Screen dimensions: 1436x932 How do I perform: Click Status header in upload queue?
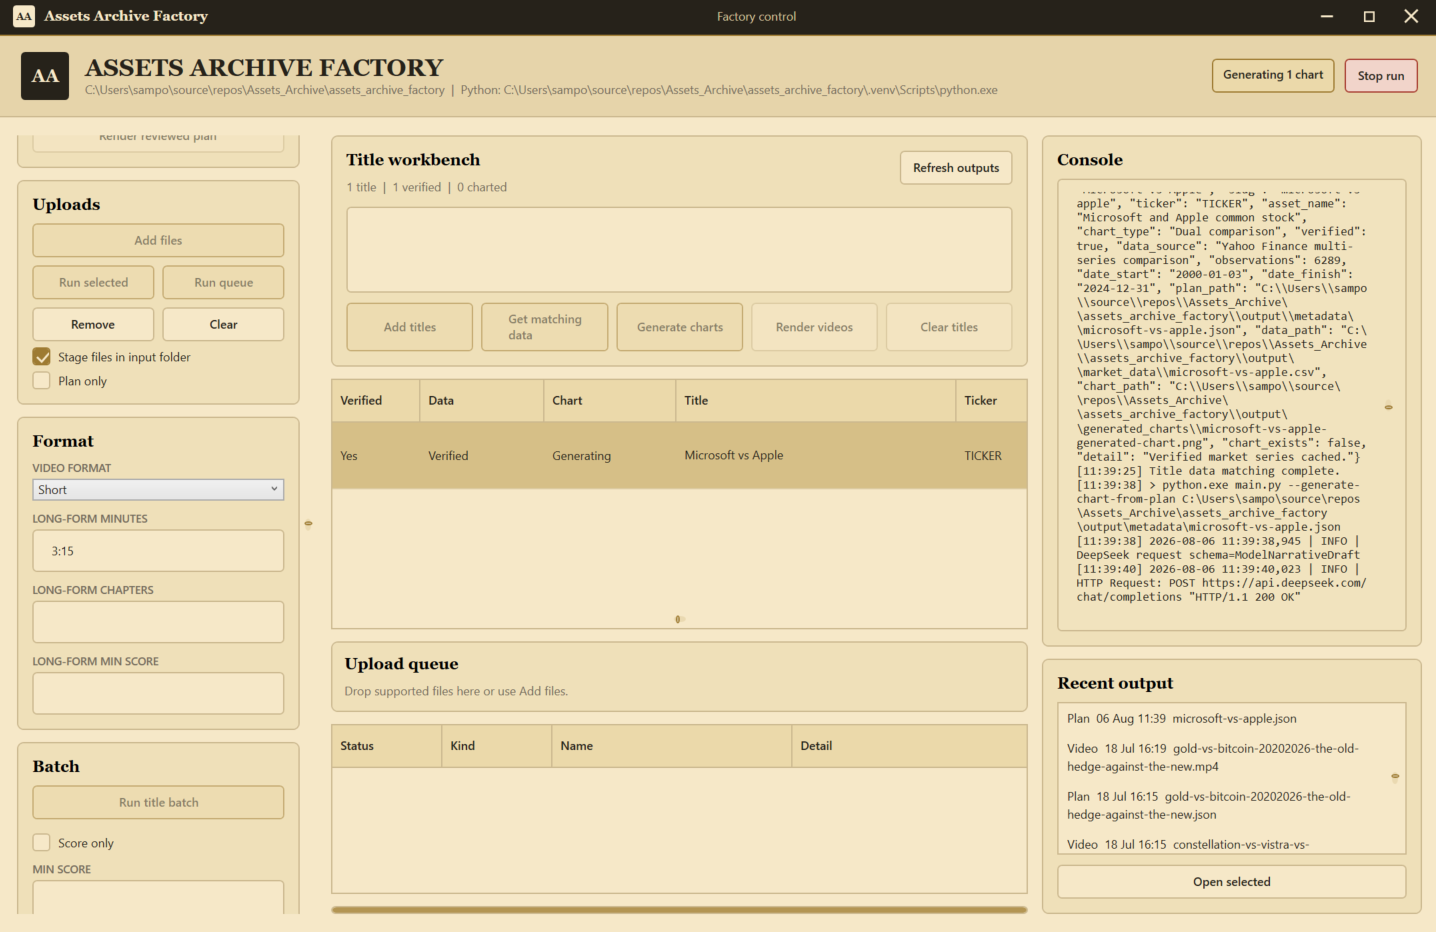[x=387, y=746]
